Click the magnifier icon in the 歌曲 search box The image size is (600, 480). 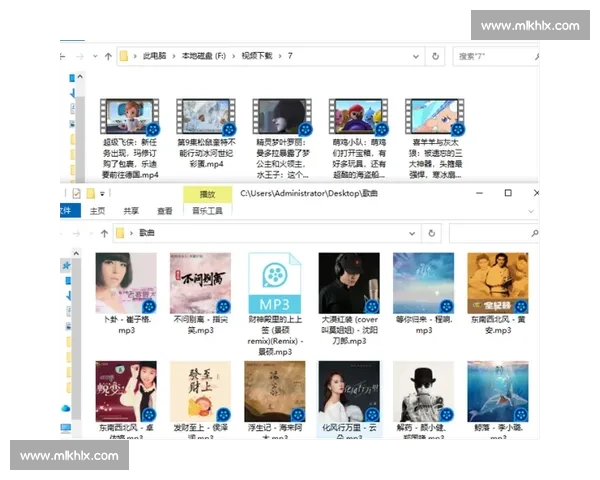pyautogui.click(x=535, y=233)
